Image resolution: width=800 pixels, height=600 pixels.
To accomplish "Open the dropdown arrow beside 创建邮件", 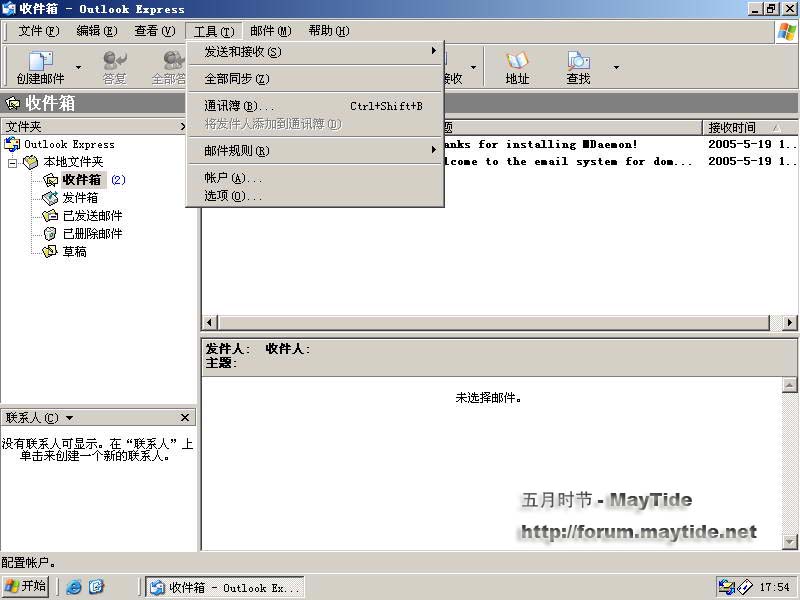I will 79,68.
